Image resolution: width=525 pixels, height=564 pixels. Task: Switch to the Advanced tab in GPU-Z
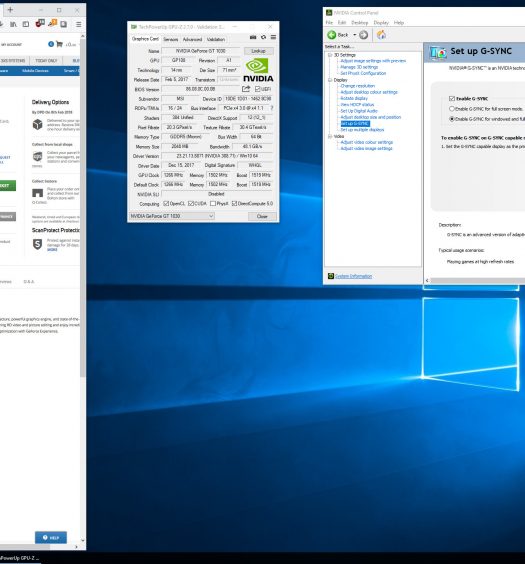click(x=192, y=39)
